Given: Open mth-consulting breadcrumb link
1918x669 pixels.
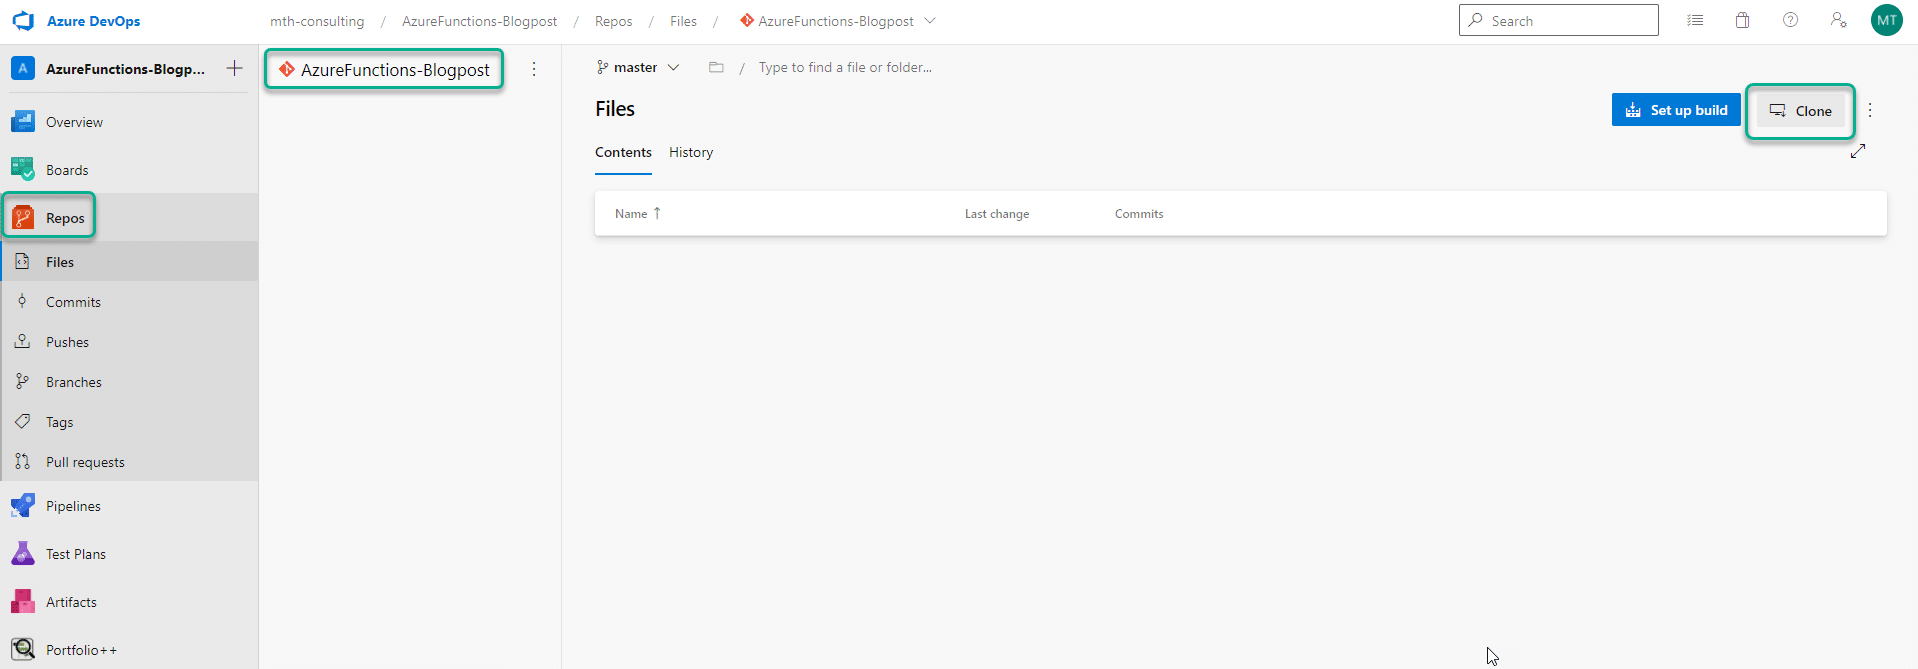Looking at the screenshot, I should point(317,21).
